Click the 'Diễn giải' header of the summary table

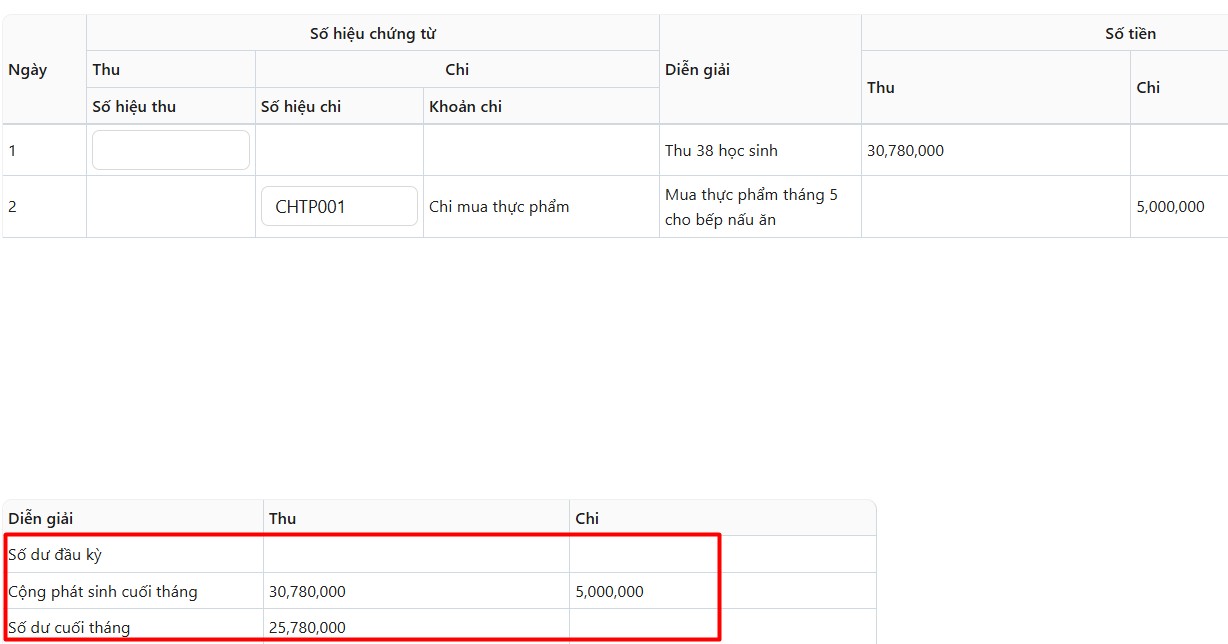tap(41, 518)
